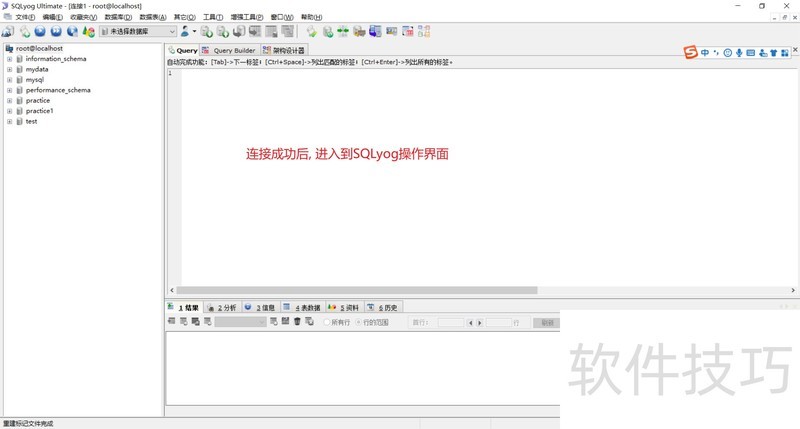Screen dimensions: 800x429
Task: Open the User Manager person icon
Action: coord(185,32)
